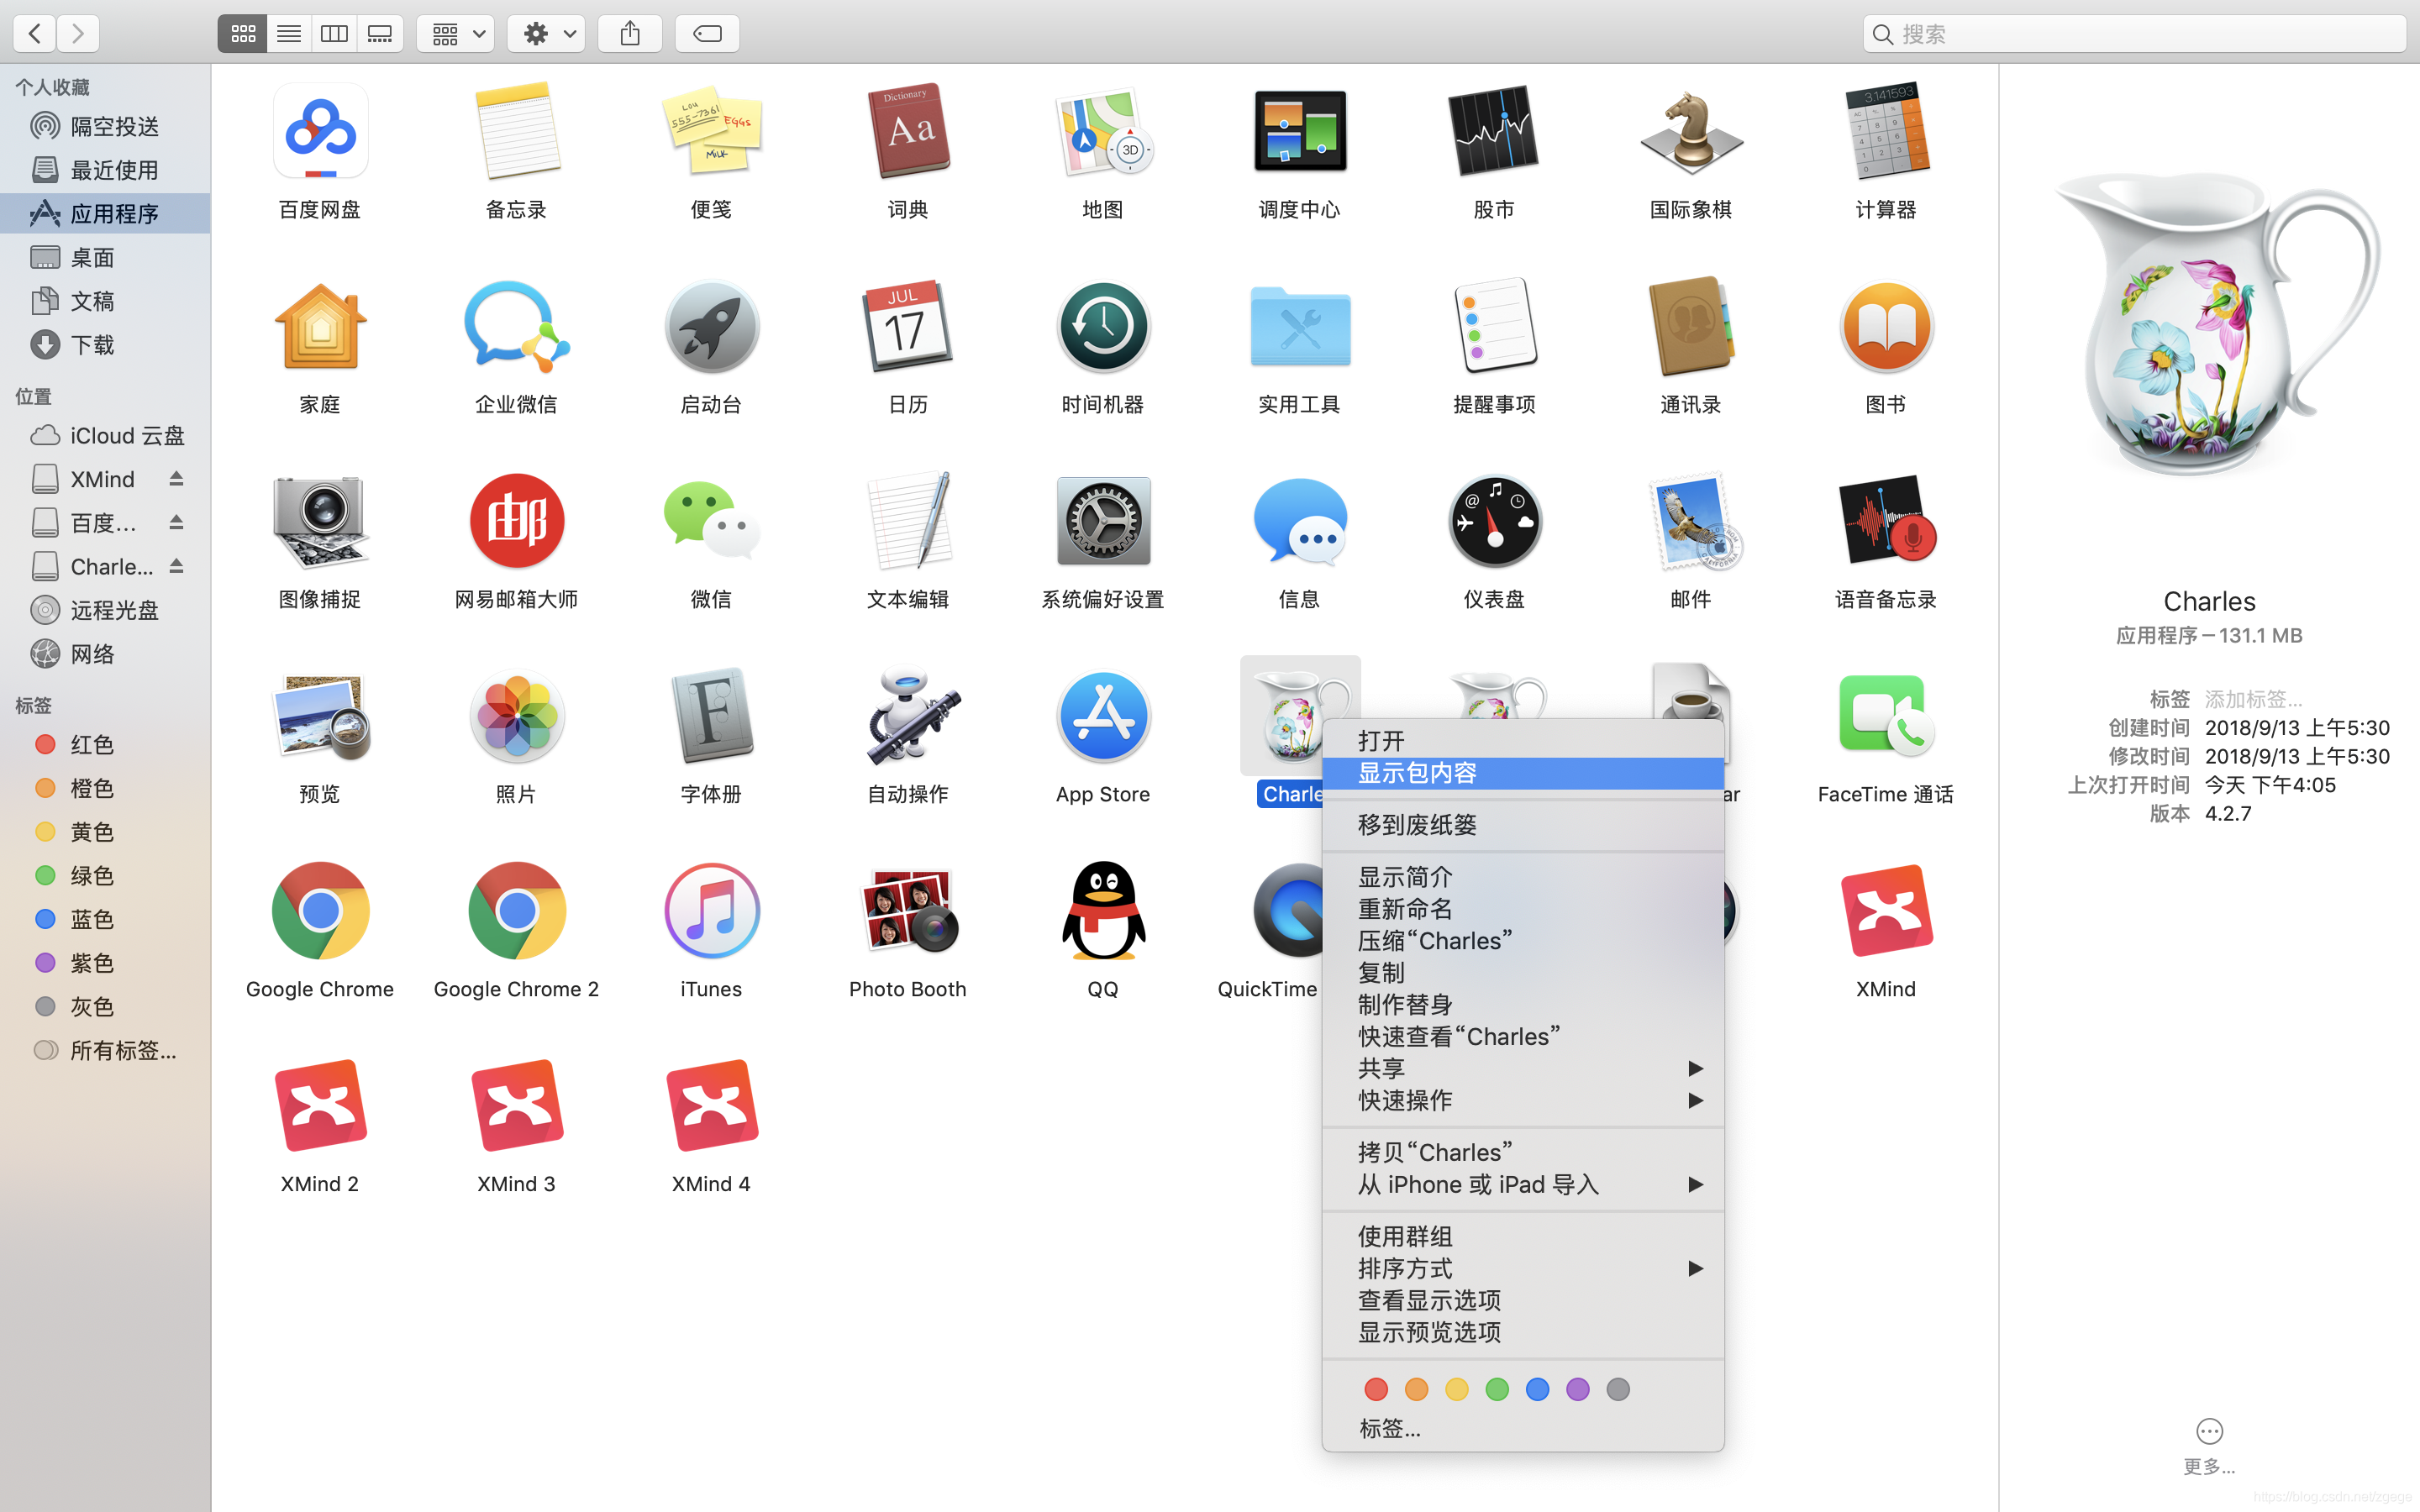Click the 仪表盘 Dashboard app icon
Screen dimensions: 2420x1512
tap(1494, 521)
